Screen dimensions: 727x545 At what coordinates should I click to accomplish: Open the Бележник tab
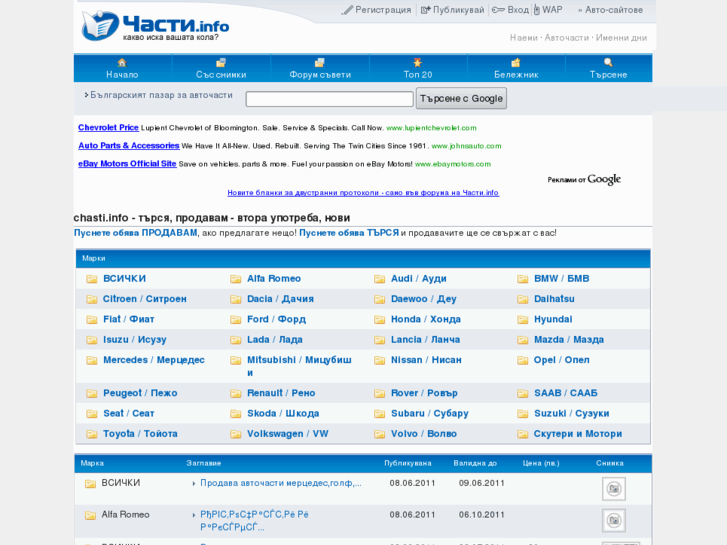[x=516, y=68]
